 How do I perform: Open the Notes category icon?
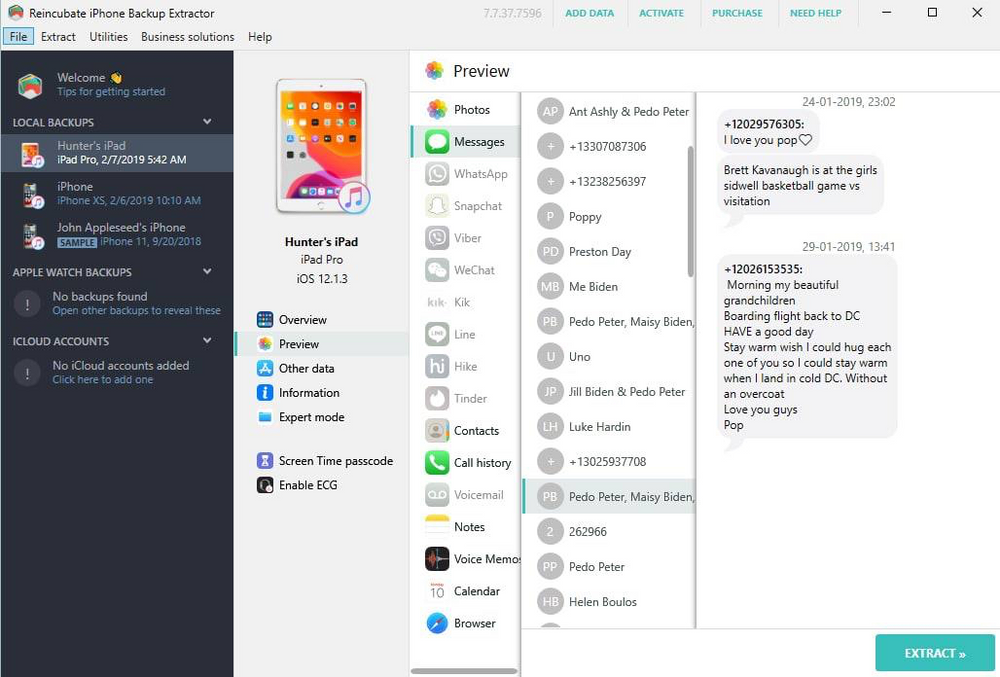pyautogui.click(x=436, y=526)
